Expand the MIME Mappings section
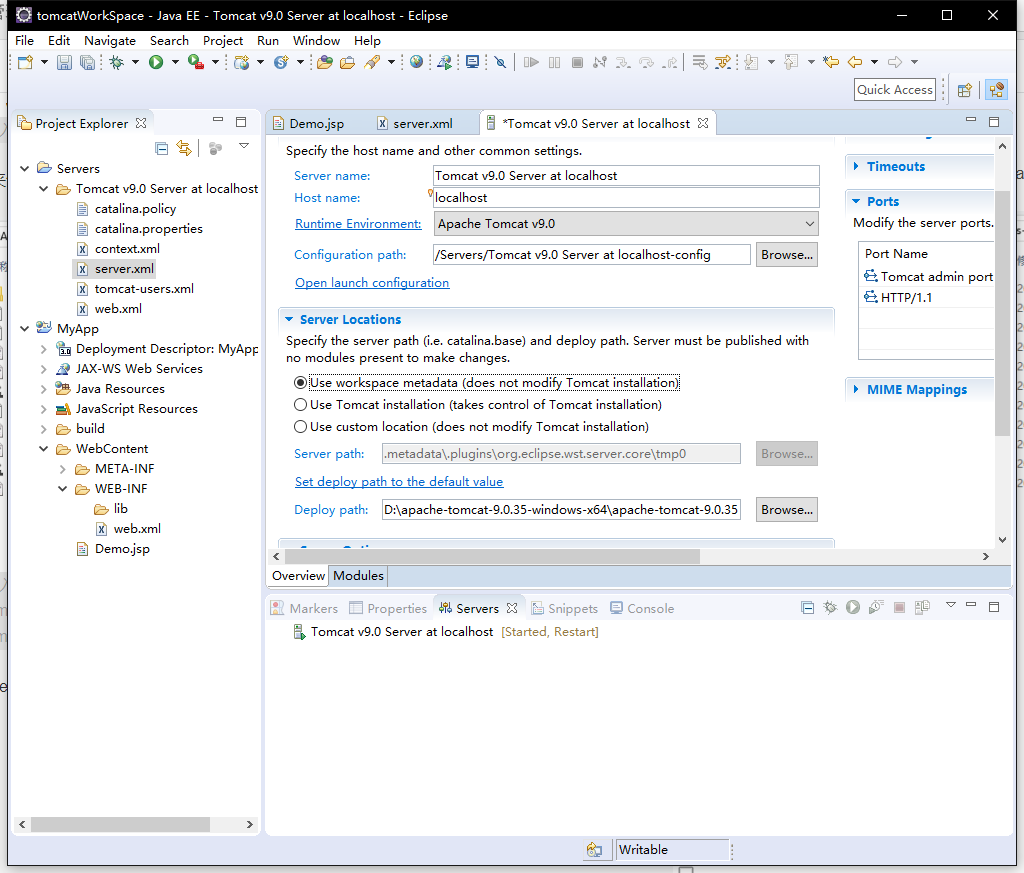 [856, 389]
